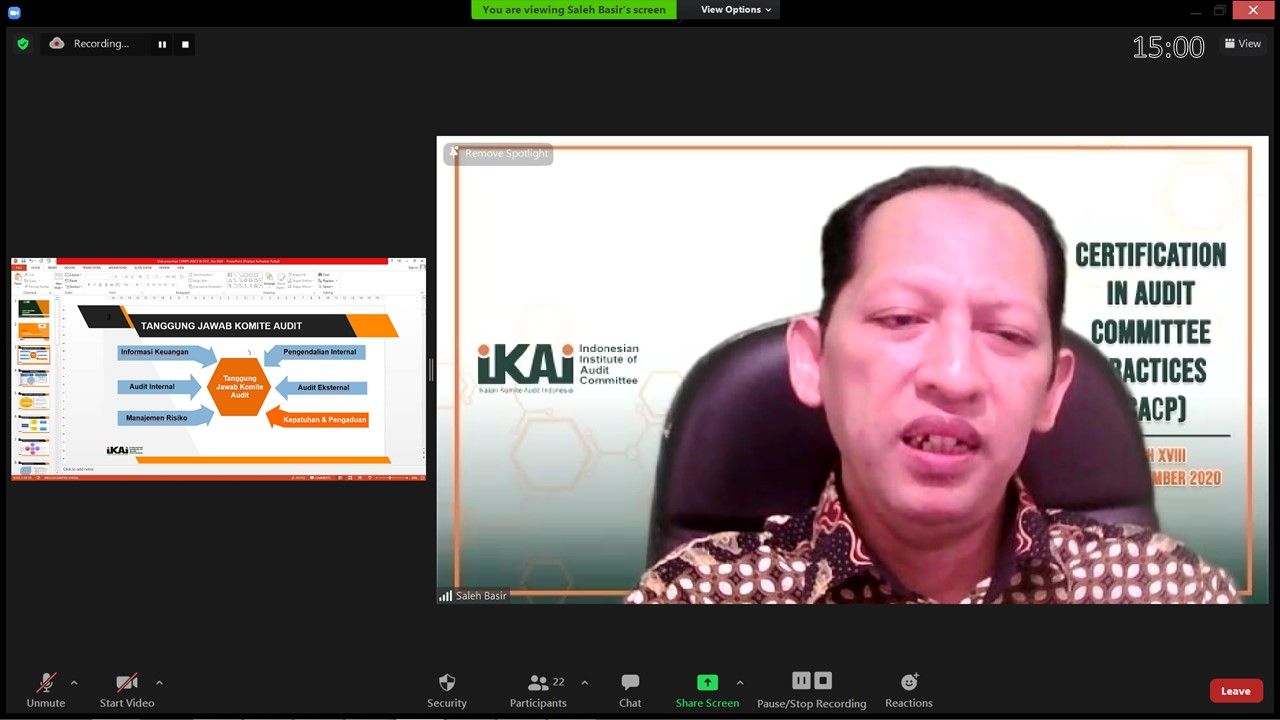The image size is (1280, 720).
Task: Open the Reactions menu
Action: (x=909, y=690)
